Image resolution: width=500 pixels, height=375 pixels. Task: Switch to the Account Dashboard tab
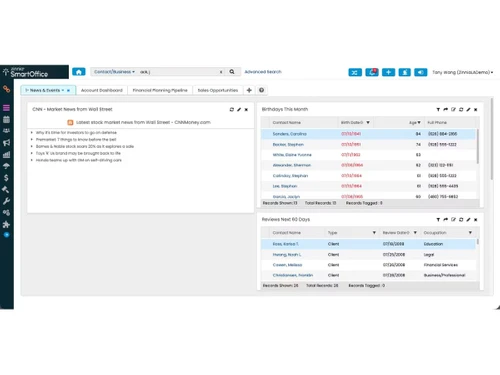(x=102, y=90)
